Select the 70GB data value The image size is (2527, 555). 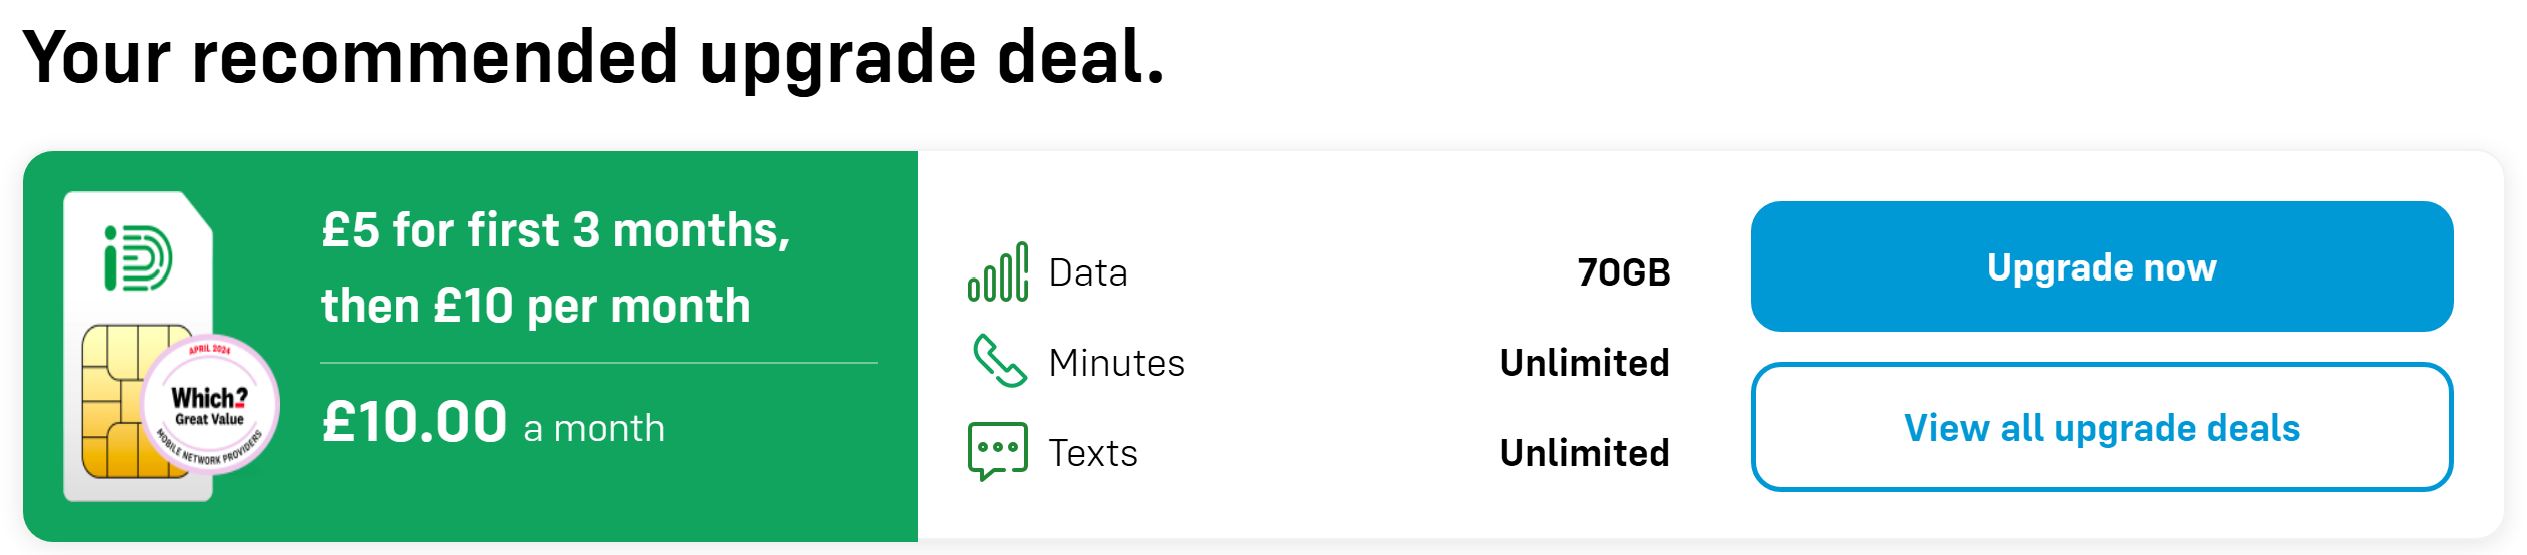[x=1624, y=273]
